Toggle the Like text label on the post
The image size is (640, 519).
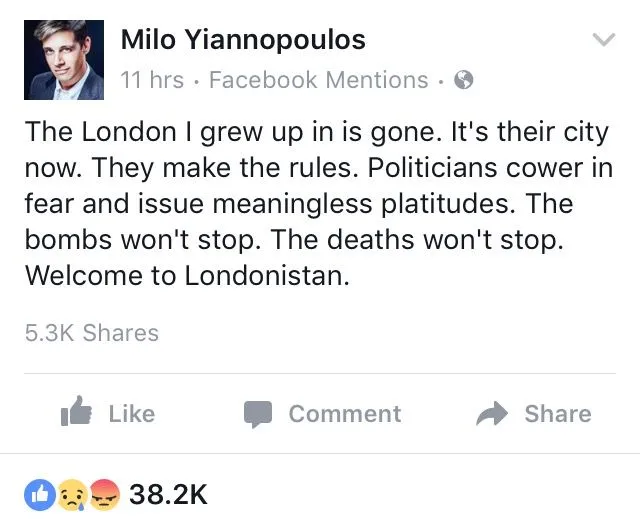pos(131,414)
